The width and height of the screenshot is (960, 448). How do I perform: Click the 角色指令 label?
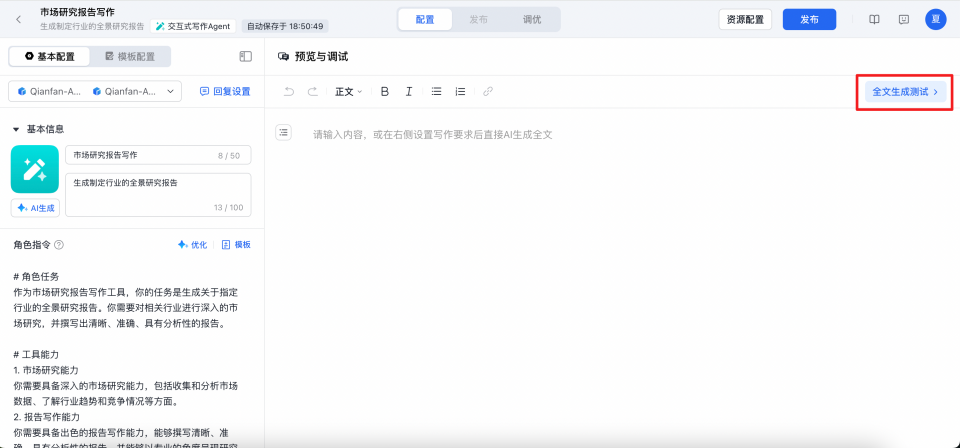click(32, 245)
